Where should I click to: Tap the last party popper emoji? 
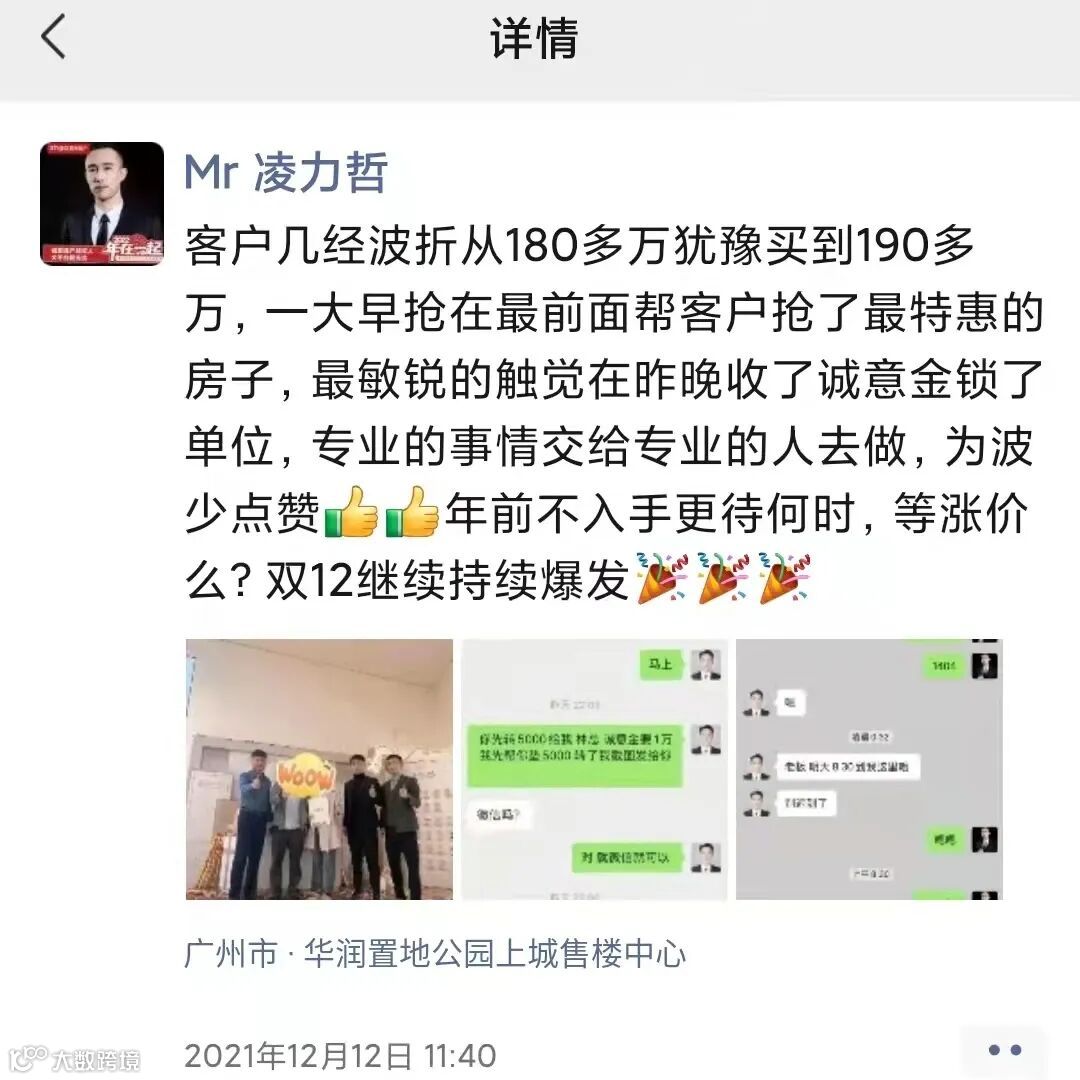click(785, 578)
